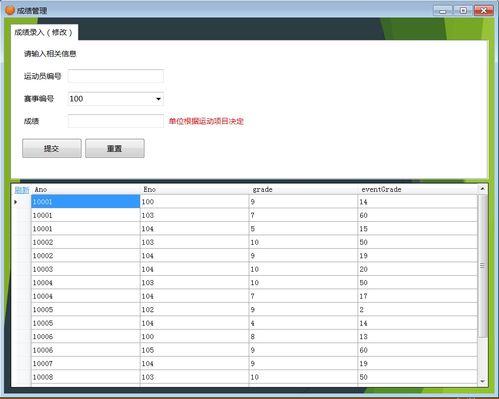Viewport: 499px width, 399px height.
Task: Click the grid scrollbar down arrow
Action: tap(482, 381)
